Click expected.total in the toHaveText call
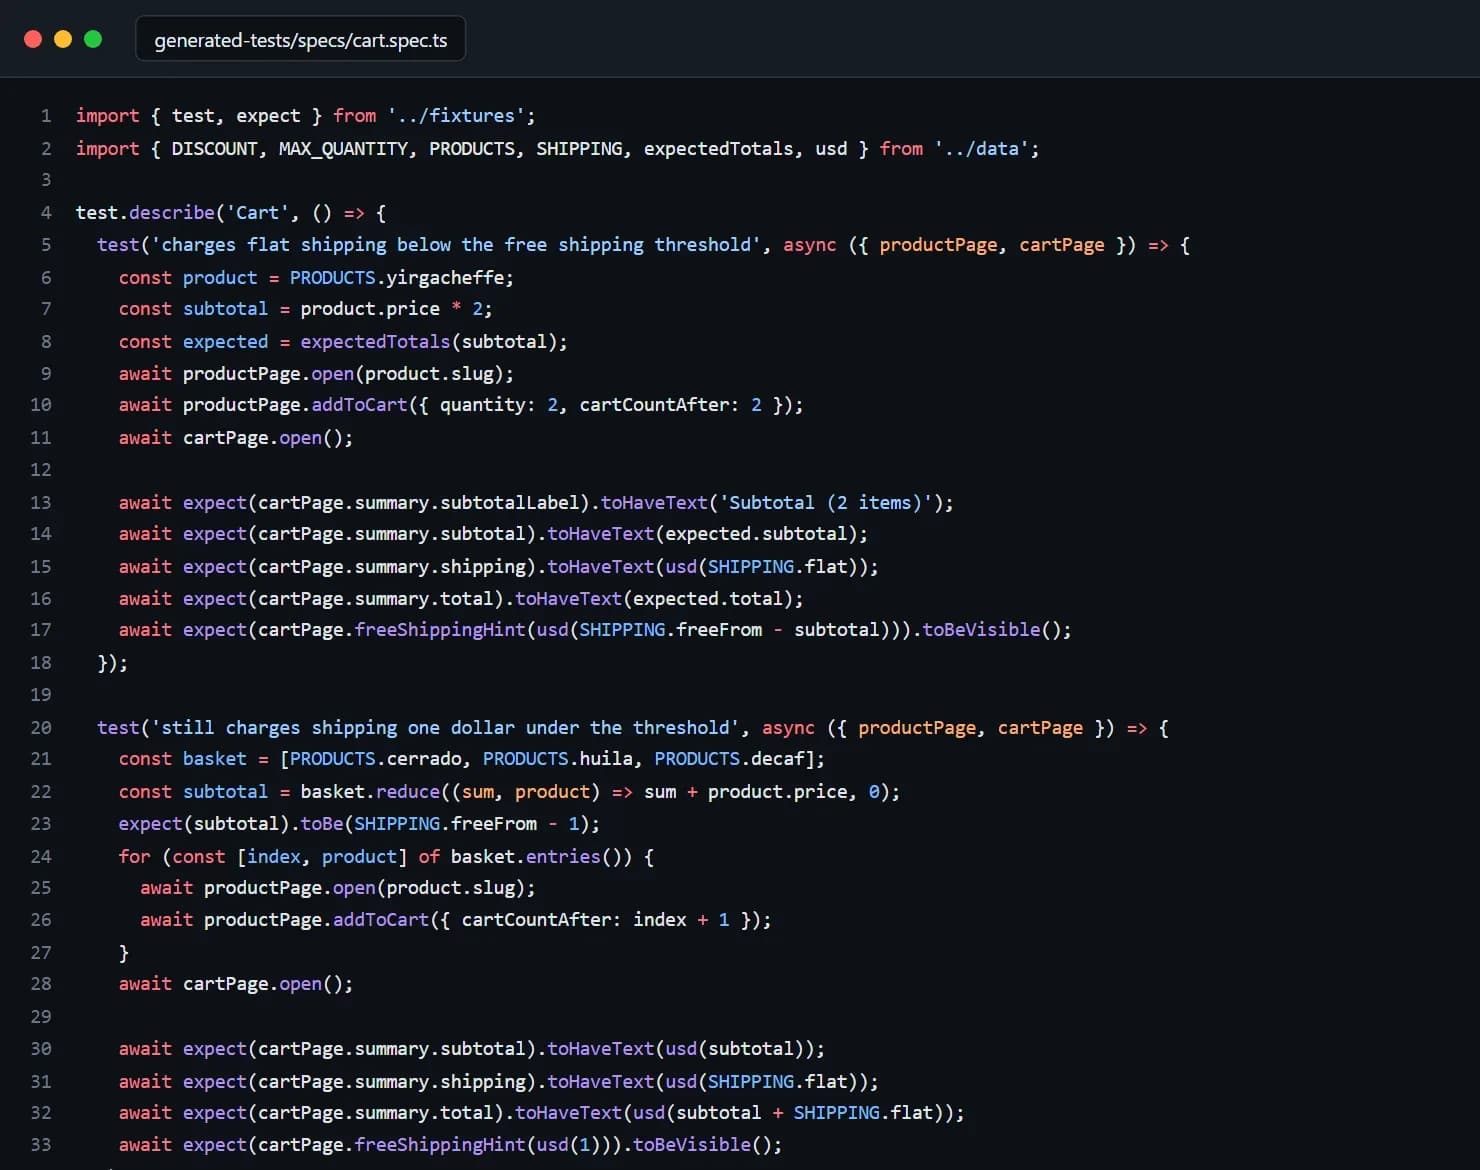The image size is (1480, 1170). click(708, 599)
